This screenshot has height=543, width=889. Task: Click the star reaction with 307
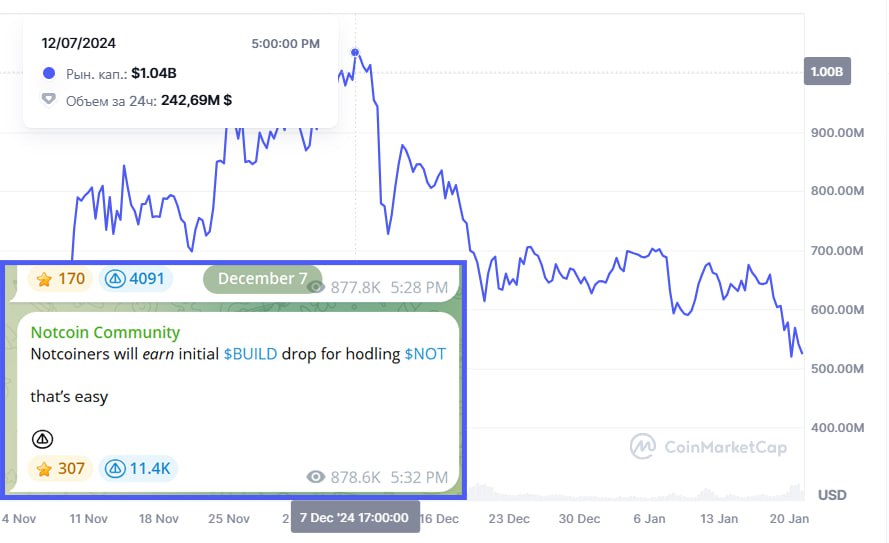[60, 469]
